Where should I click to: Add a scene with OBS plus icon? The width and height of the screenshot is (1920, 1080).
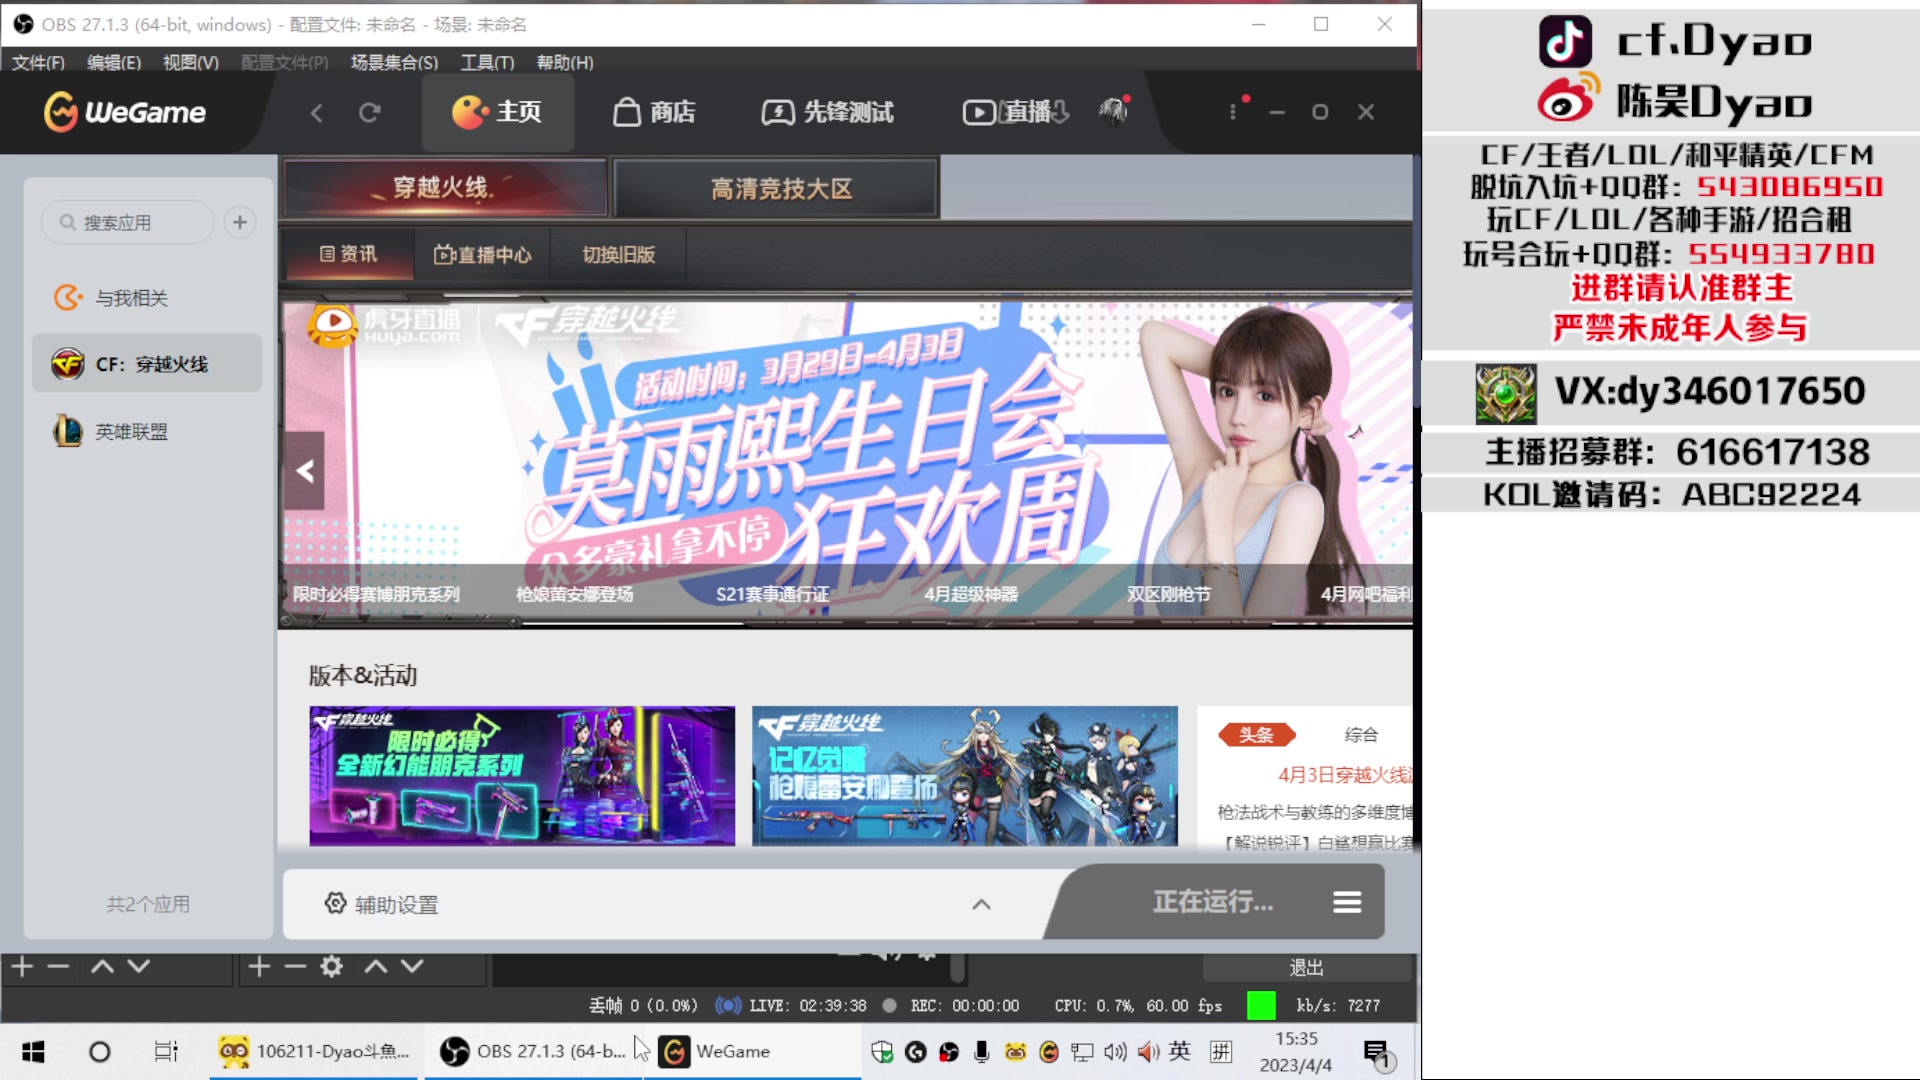(x=22, y=966)
